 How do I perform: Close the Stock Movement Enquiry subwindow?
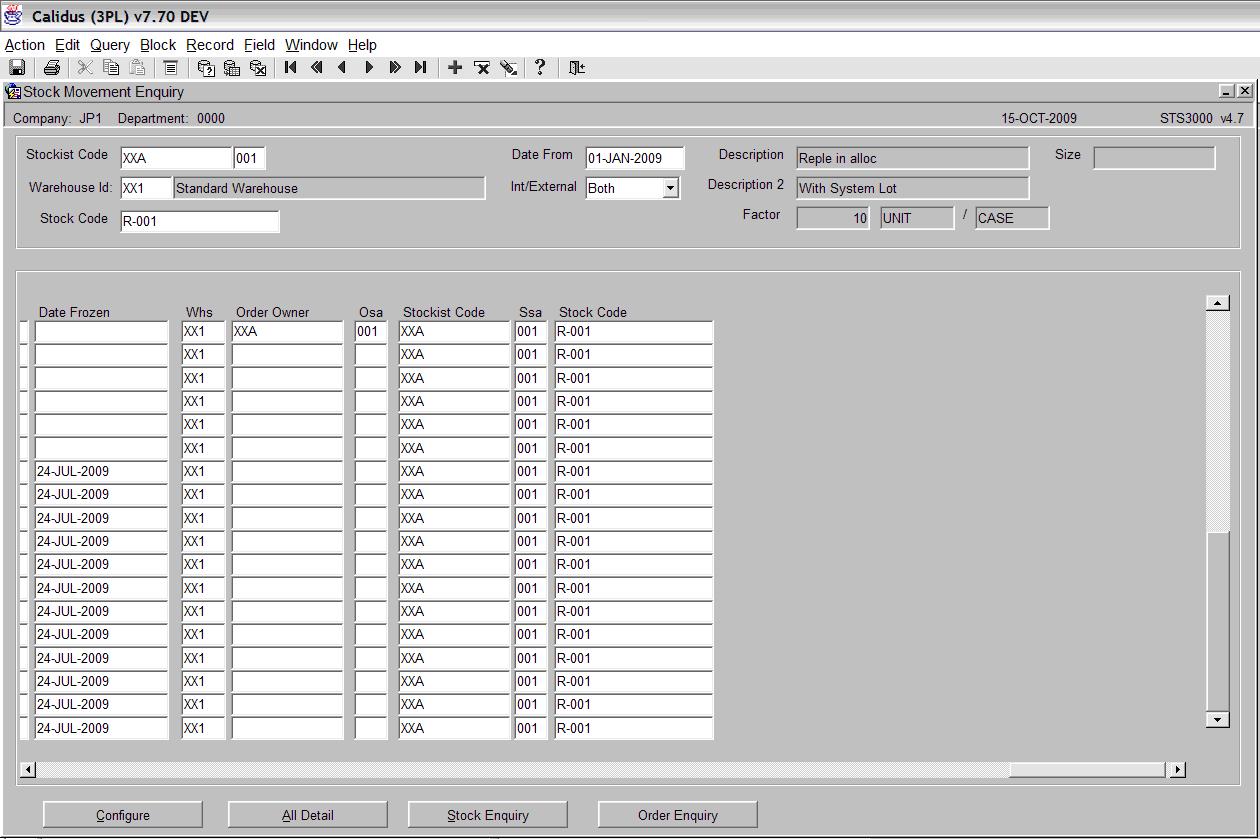pos(1244,91)
